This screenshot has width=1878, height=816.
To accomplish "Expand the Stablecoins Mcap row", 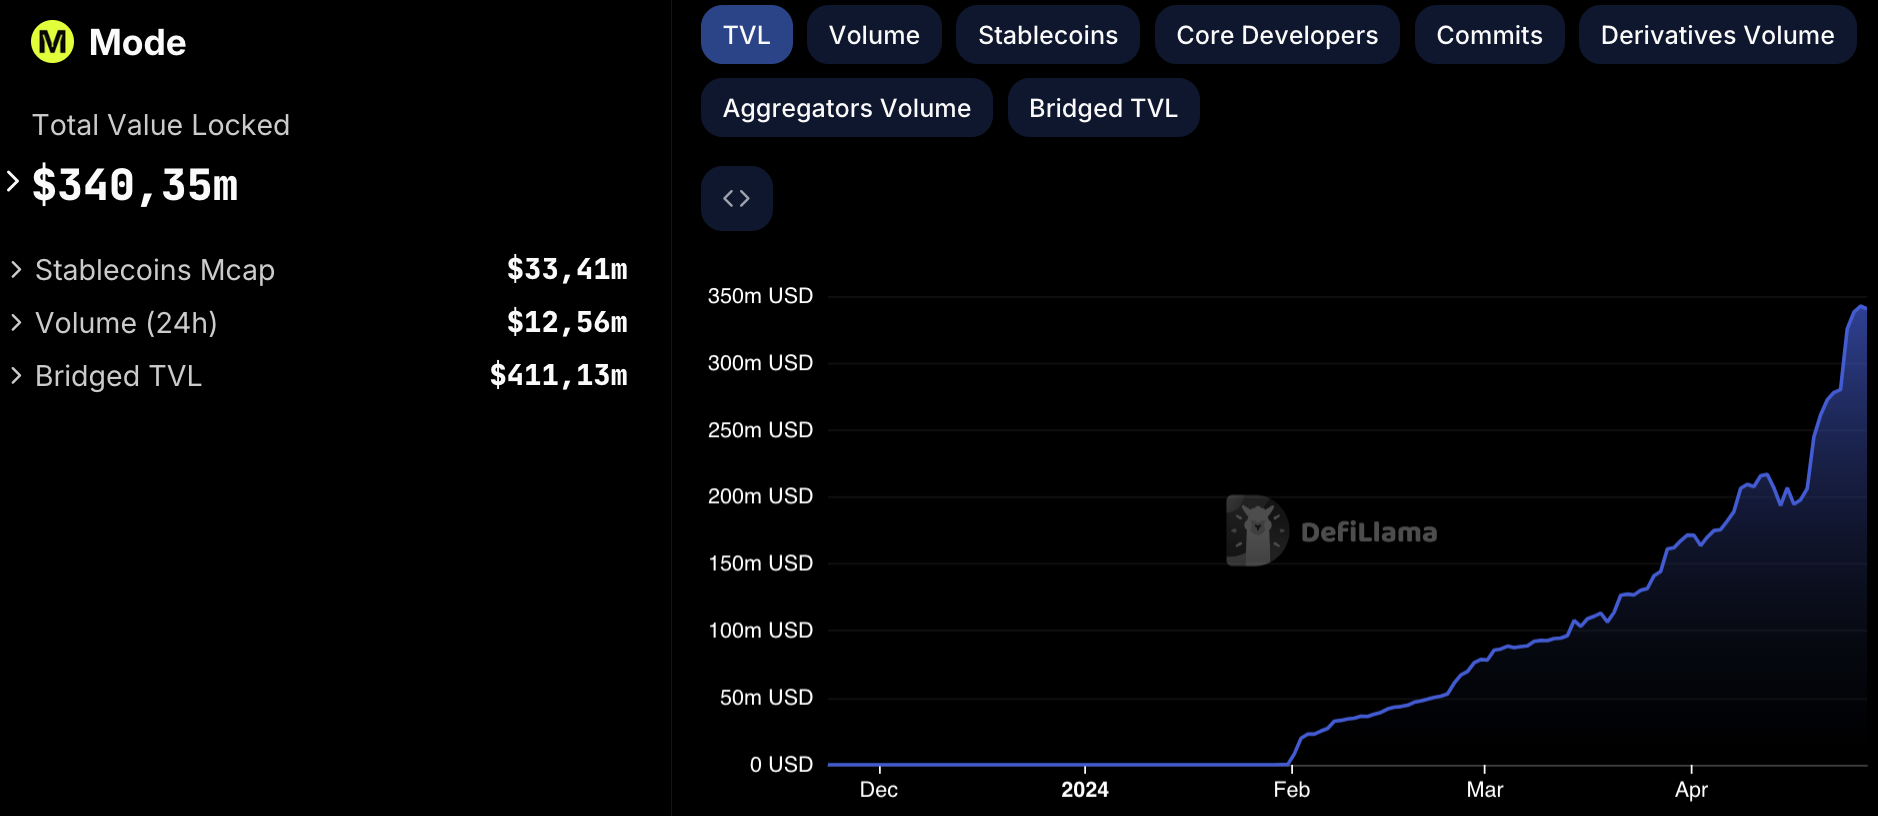I will pos(320,270).
